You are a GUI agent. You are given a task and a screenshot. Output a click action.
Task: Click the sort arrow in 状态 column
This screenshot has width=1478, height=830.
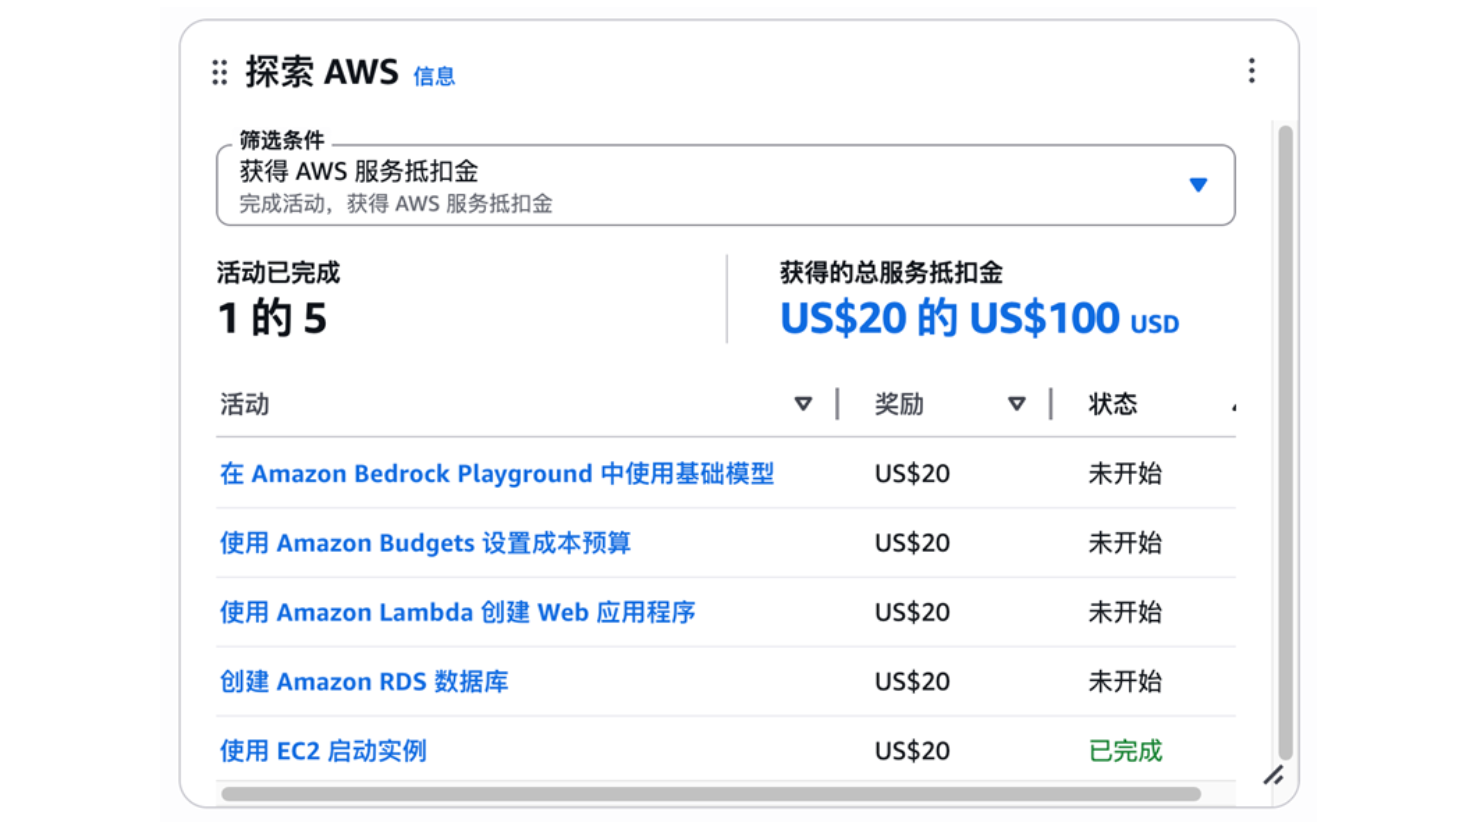(x=1233, y=406)
